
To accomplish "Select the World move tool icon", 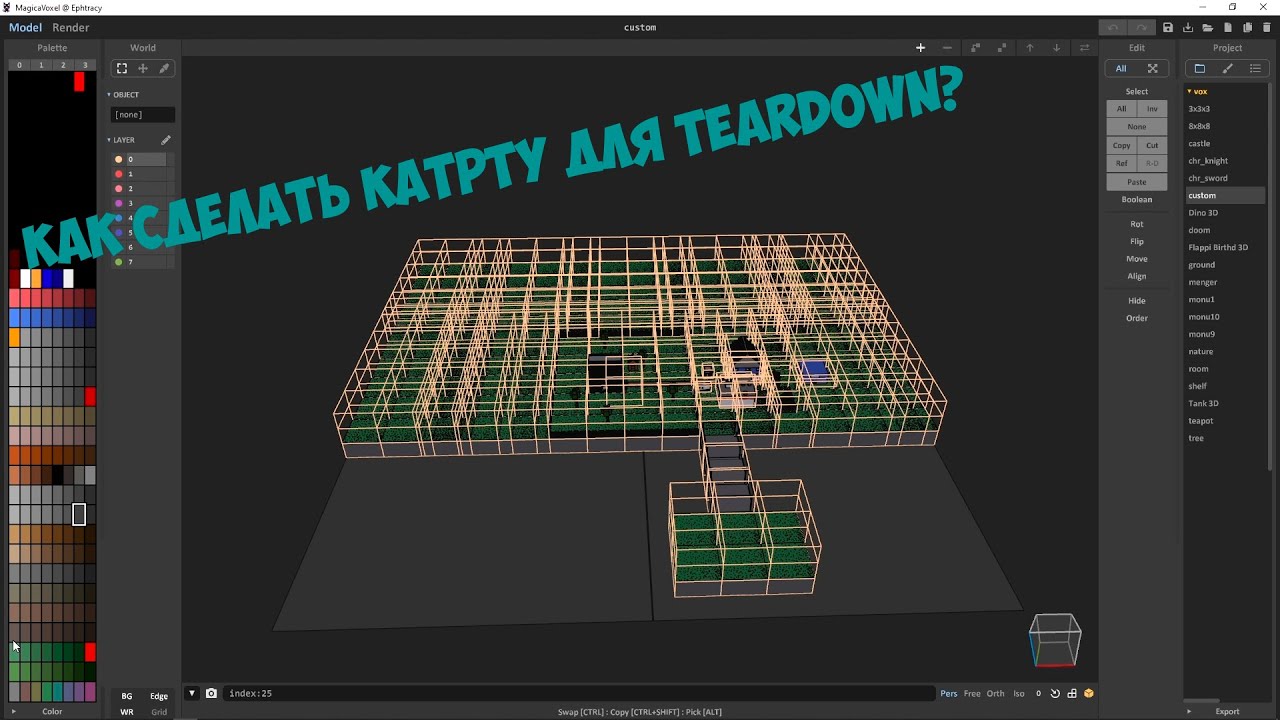I will click(x=143, y=69).
